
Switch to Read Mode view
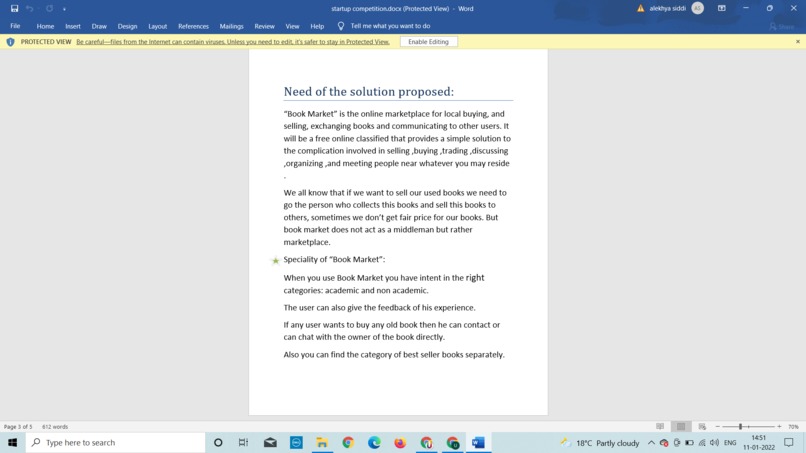(x=660, y=426)
